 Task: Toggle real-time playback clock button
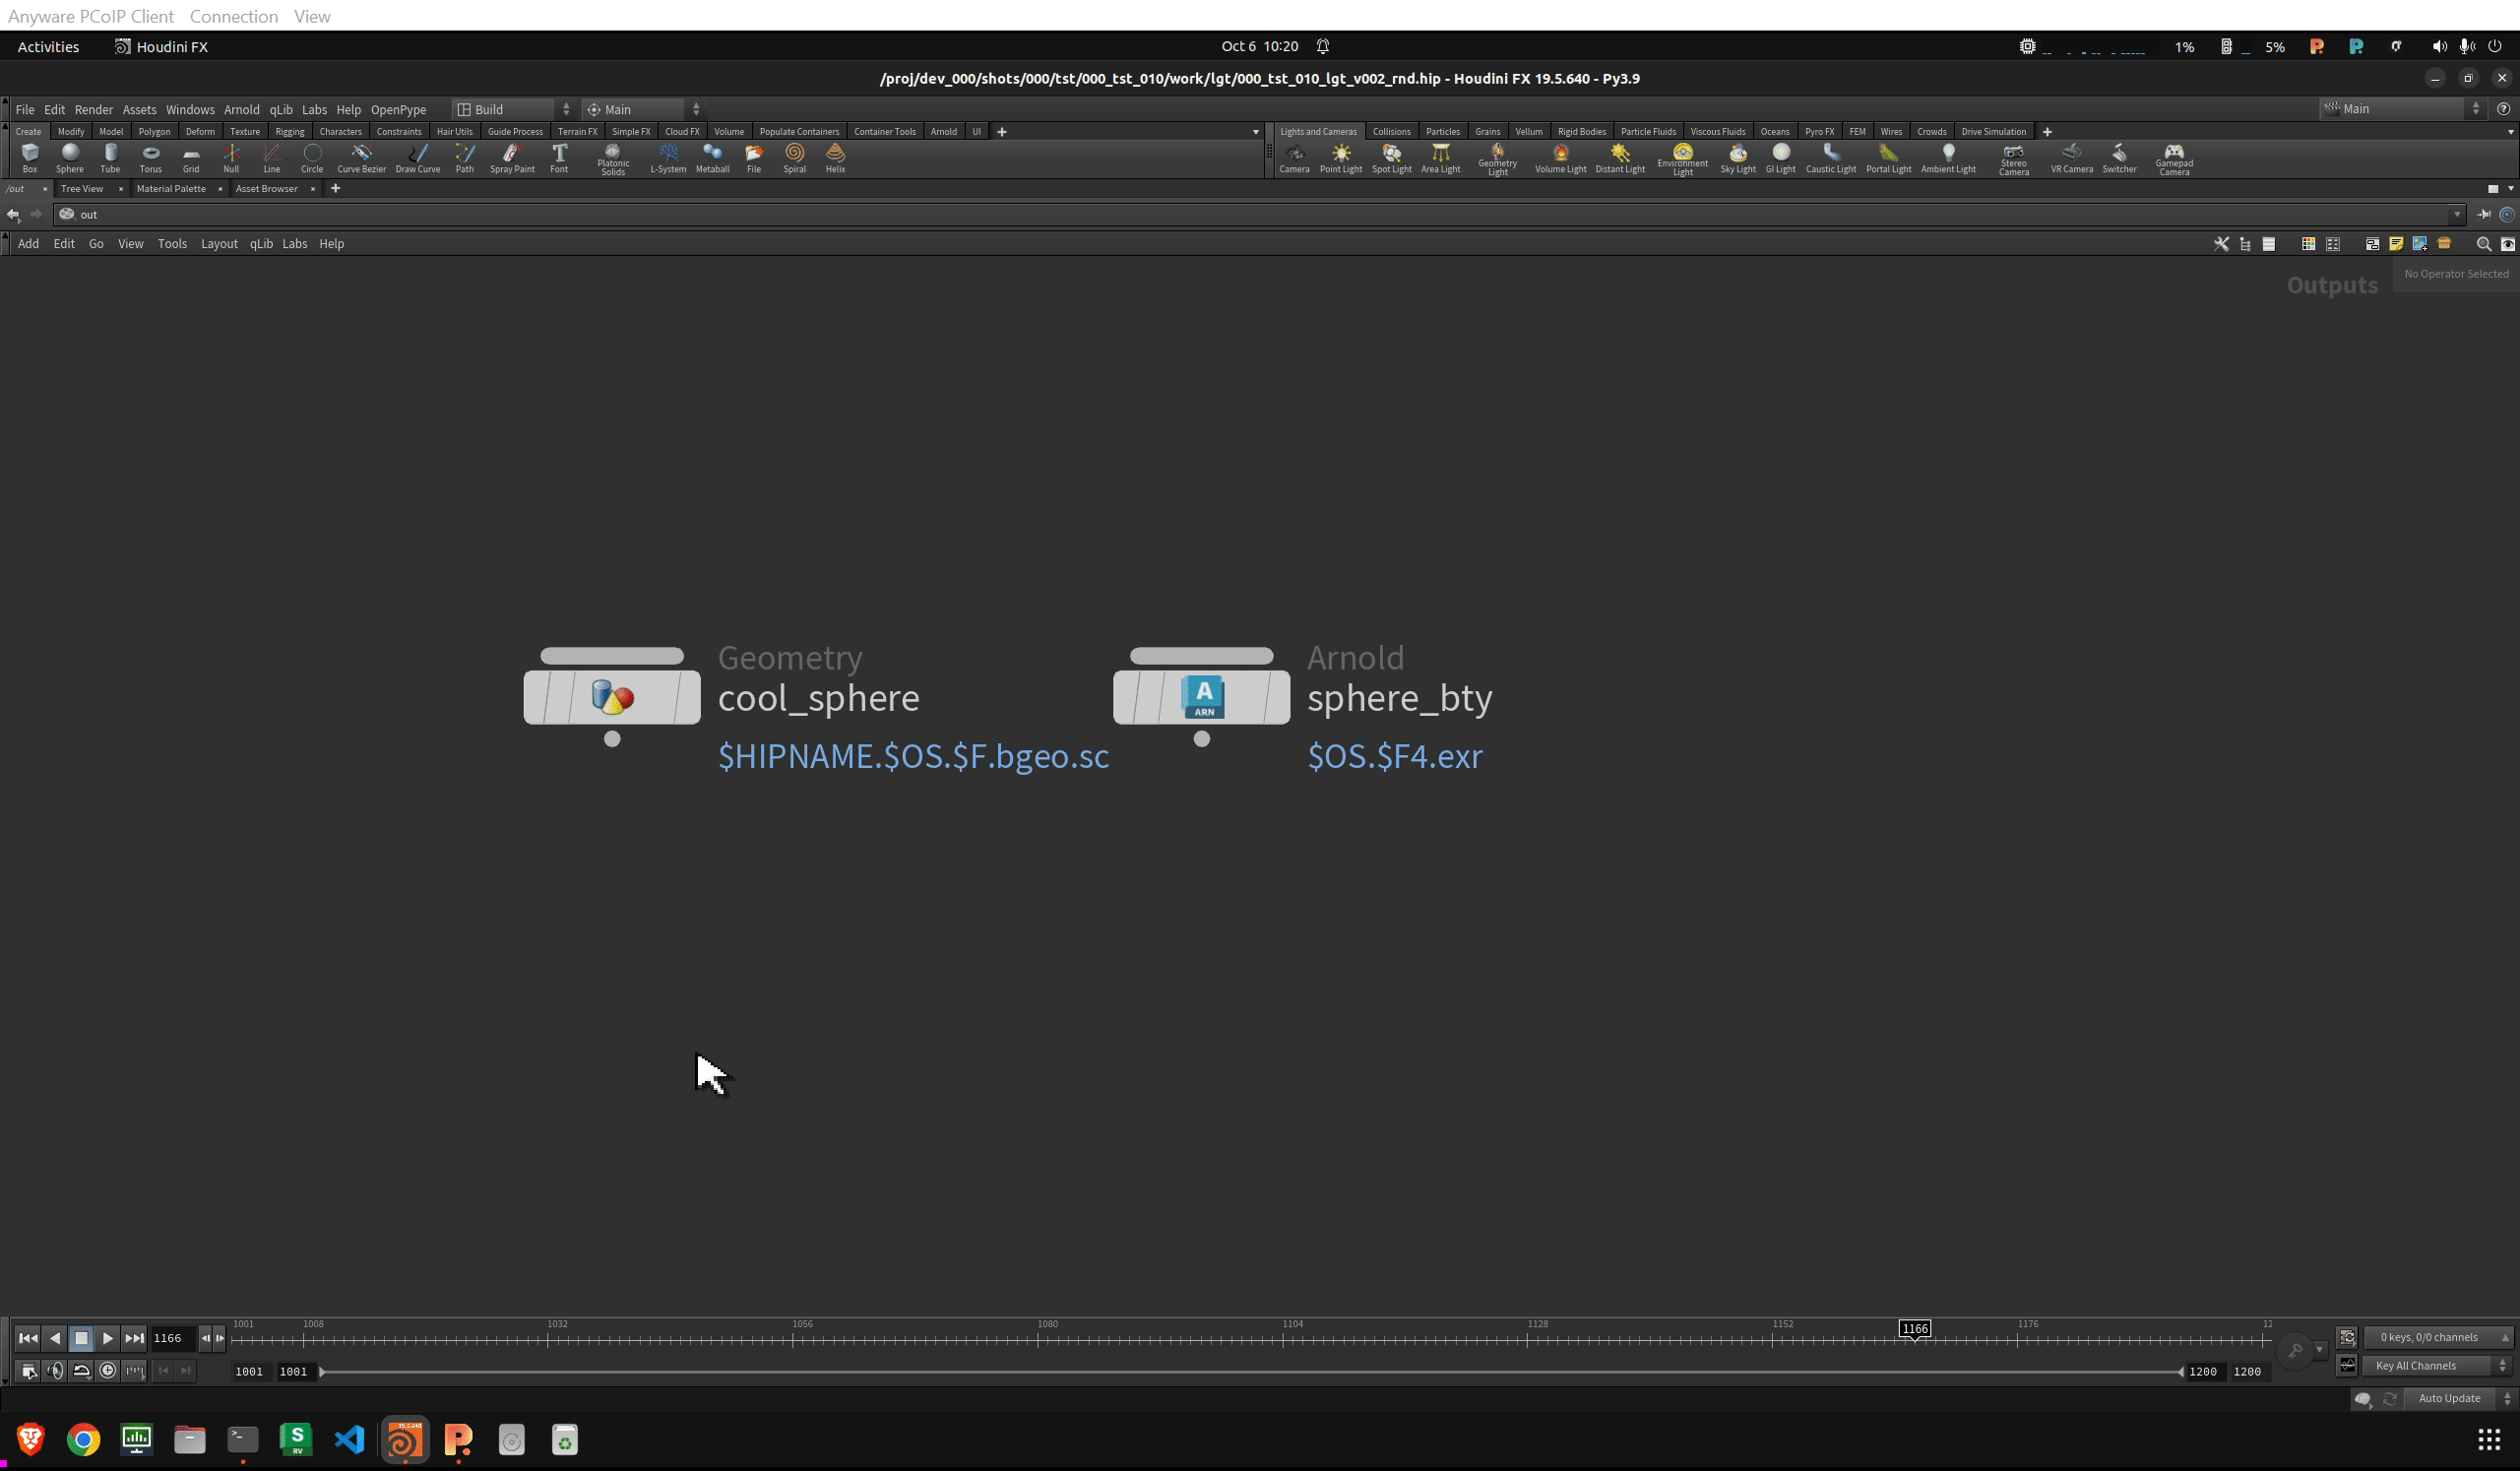pyautogui.click(x=108, y=1371)
